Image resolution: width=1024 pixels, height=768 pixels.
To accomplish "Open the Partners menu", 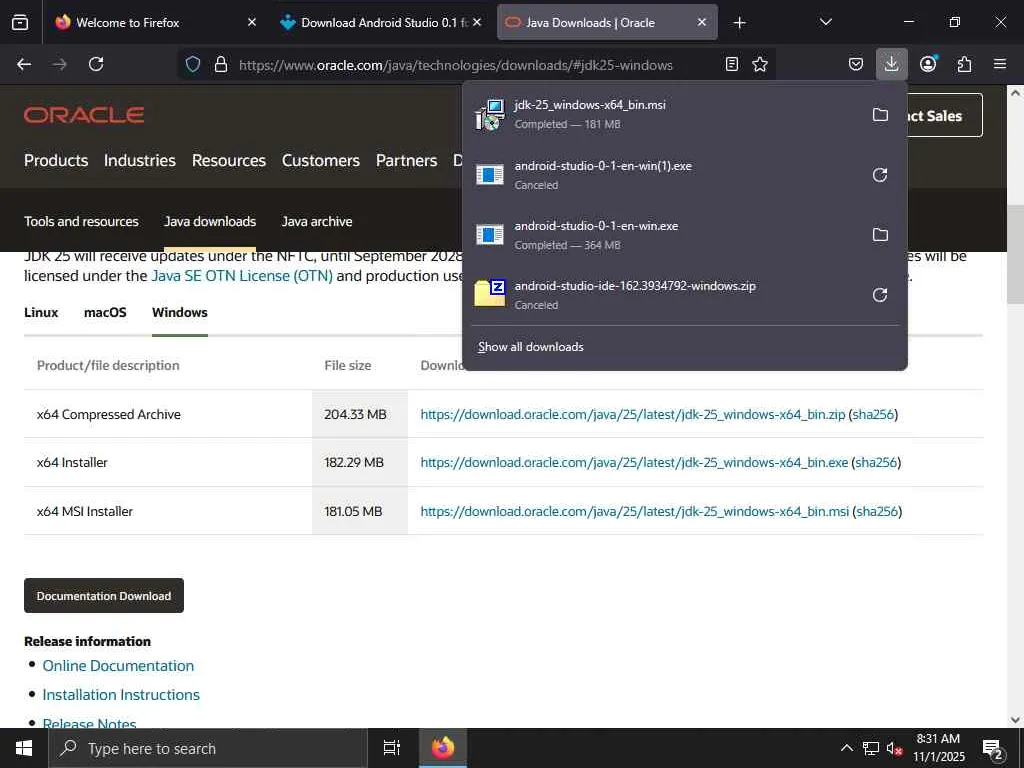I will tap(406, 160).
